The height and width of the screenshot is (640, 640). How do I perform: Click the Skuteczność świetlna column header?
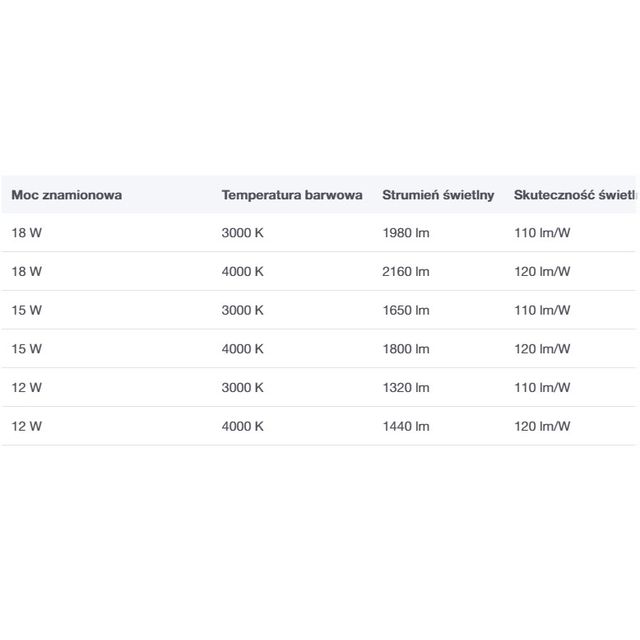click(x=574, y=195)
